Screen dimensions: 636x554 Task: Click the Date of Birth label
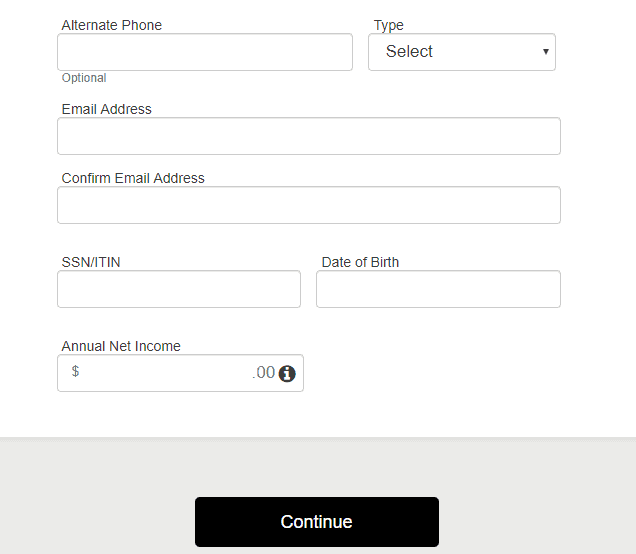click(x=360, y=262)
